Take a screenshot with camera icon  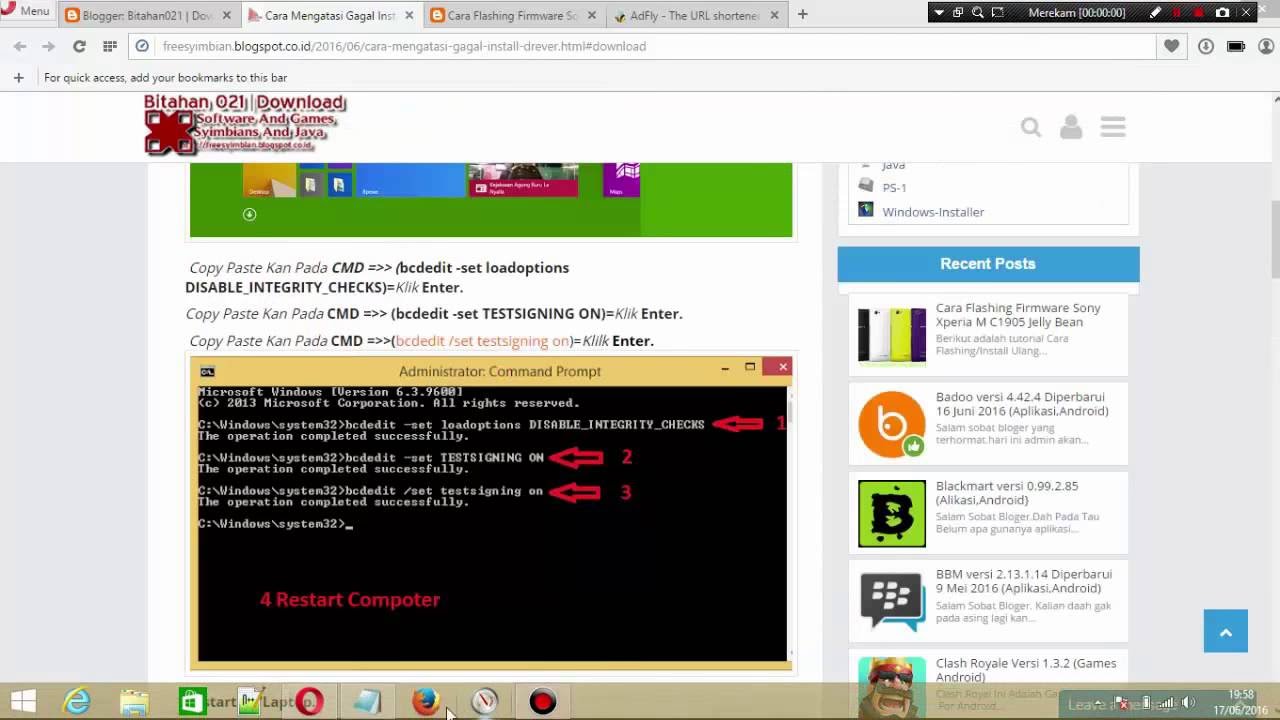tap(1222, 12)
